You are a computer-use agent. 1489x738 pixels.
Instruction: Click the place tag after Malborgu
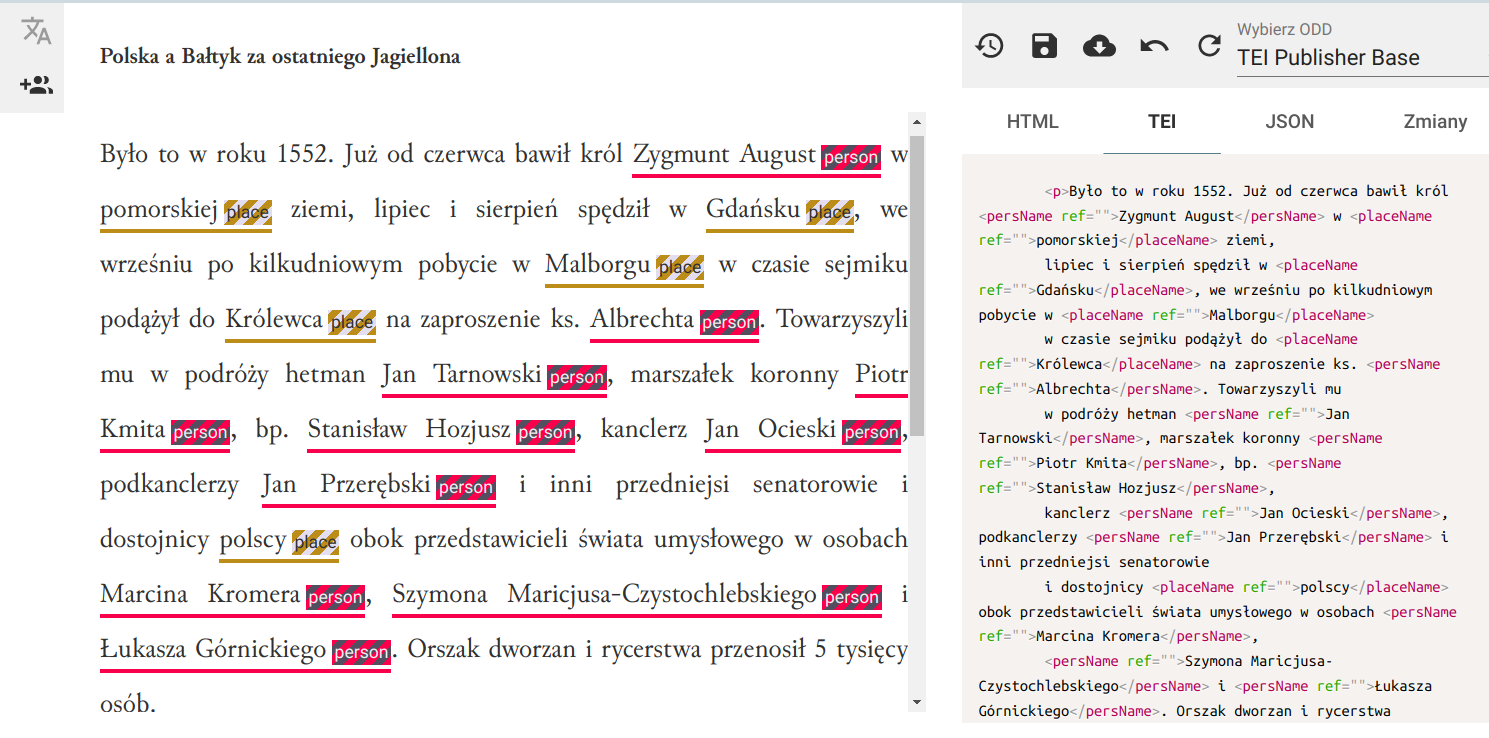(680, 267)
